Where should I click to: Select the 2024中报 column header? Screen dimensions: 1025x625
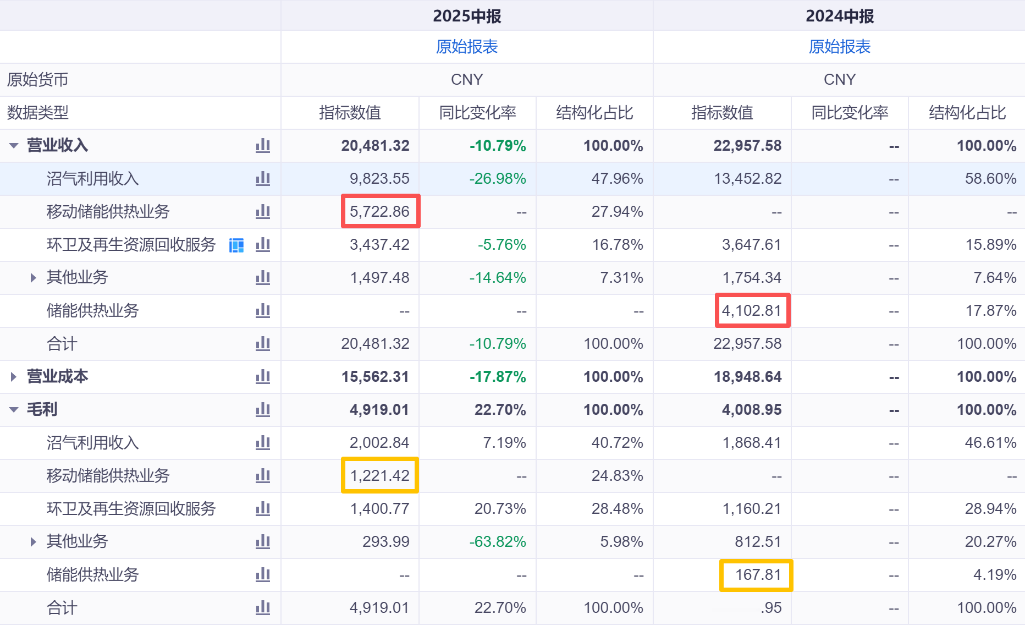pos(839,16)
